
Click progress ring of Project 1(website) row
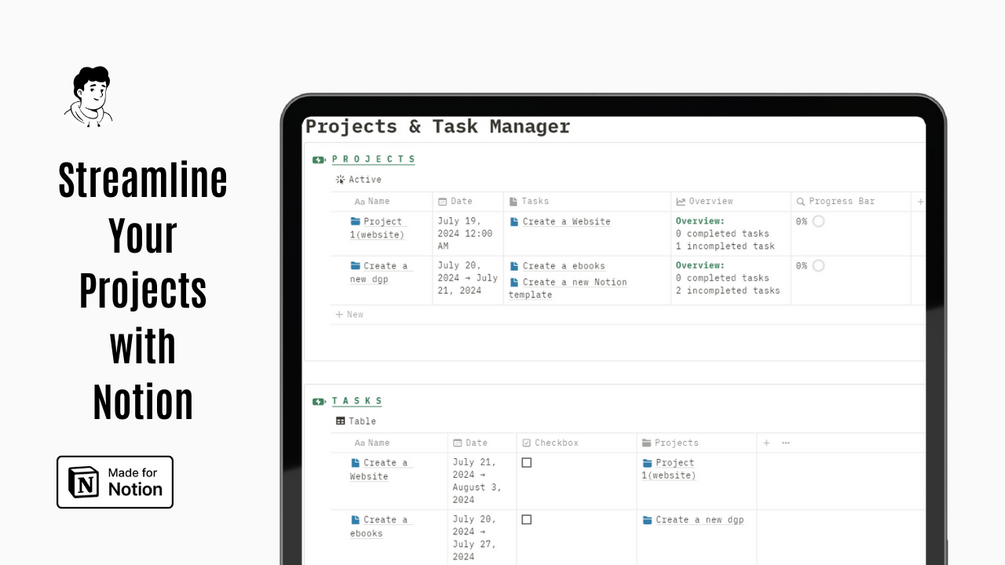pos(818,222)
